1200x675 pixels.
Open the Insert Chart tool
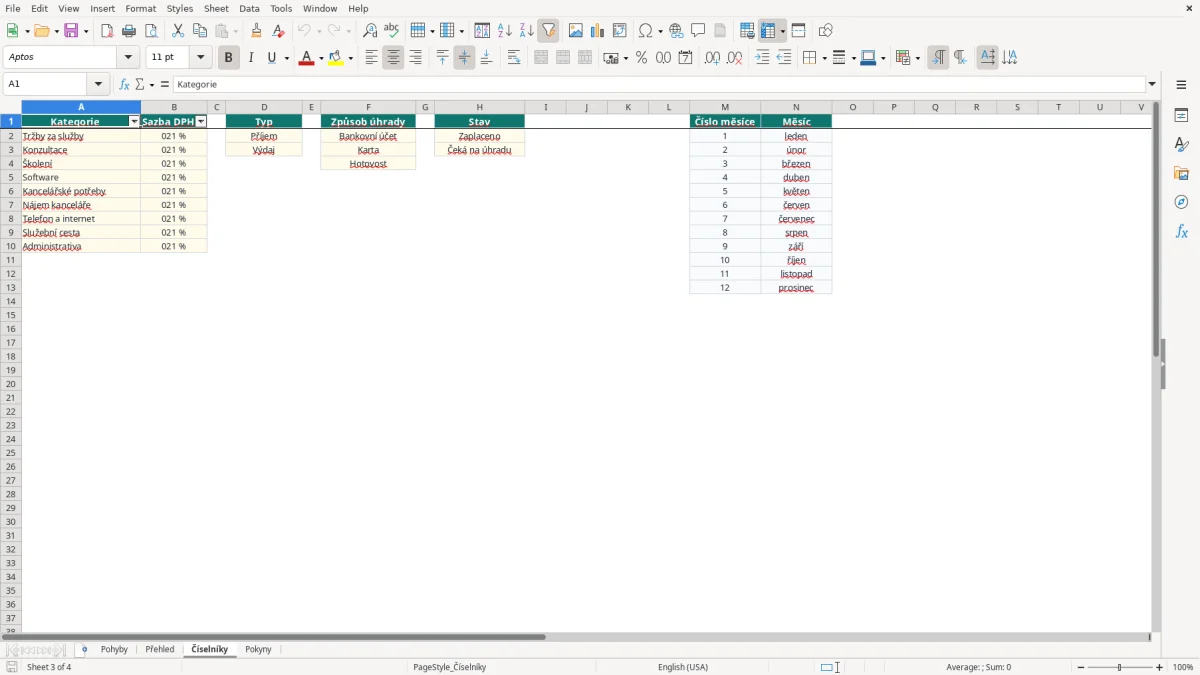(597, 31)
